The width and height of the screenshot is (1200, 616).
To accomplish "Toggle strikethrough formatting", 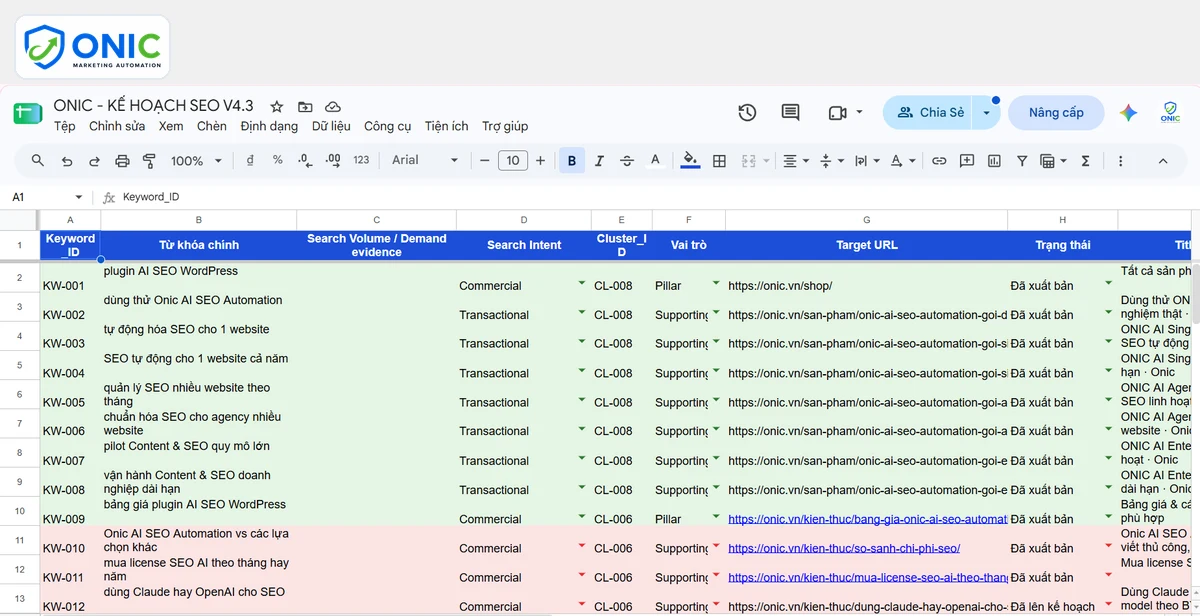I will pos(627,160).
